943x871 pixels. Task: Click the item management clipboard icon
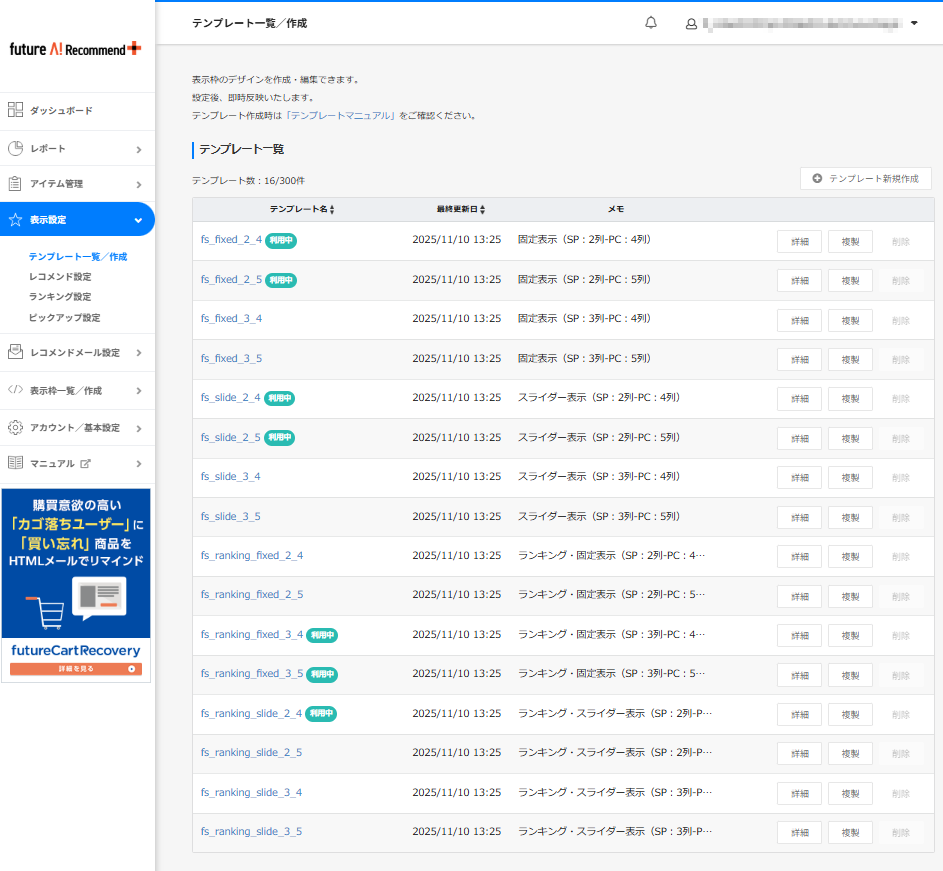pos(15,184)
